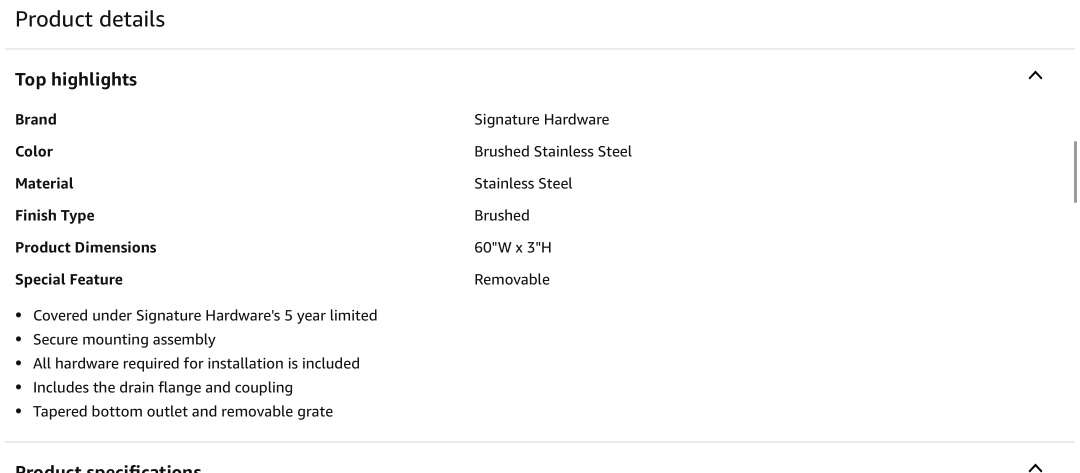Screen dimensions: 1080x473
Task: Click the 60"W x 3"H dimensions value
Action: (x=512, y=247)
